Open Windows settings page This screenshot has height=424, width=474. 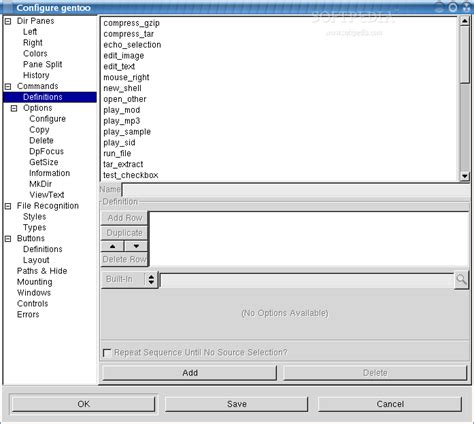(x=34, y=293)
